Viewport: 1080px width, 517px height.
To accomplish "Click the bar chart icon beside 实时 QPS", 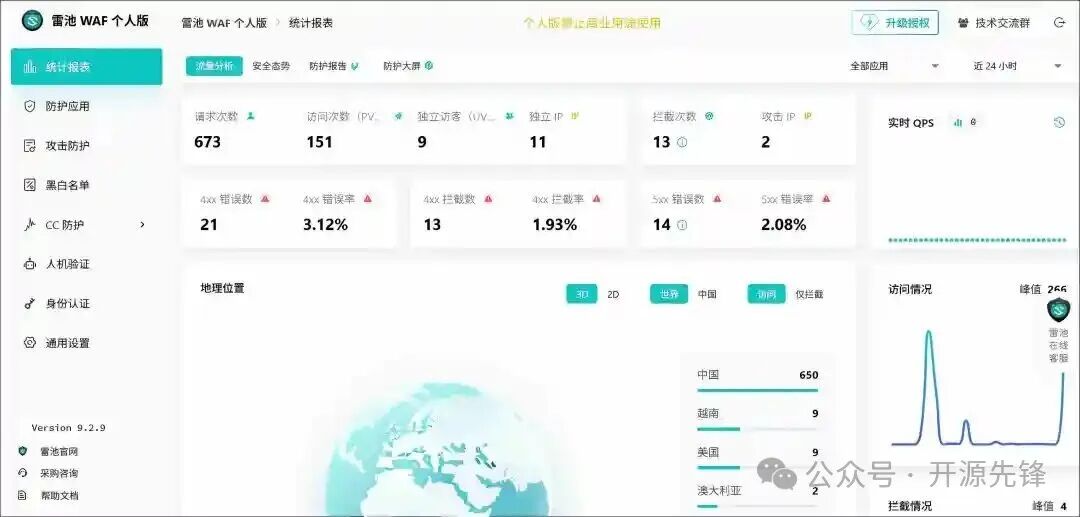I will [x=958, y=122].
